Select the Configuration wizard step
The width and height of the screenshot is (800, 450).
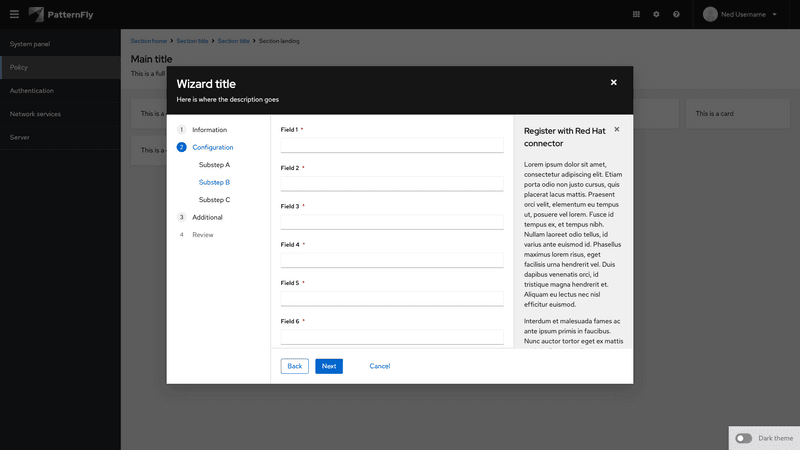pyautogui.click(x=212, y=147)
